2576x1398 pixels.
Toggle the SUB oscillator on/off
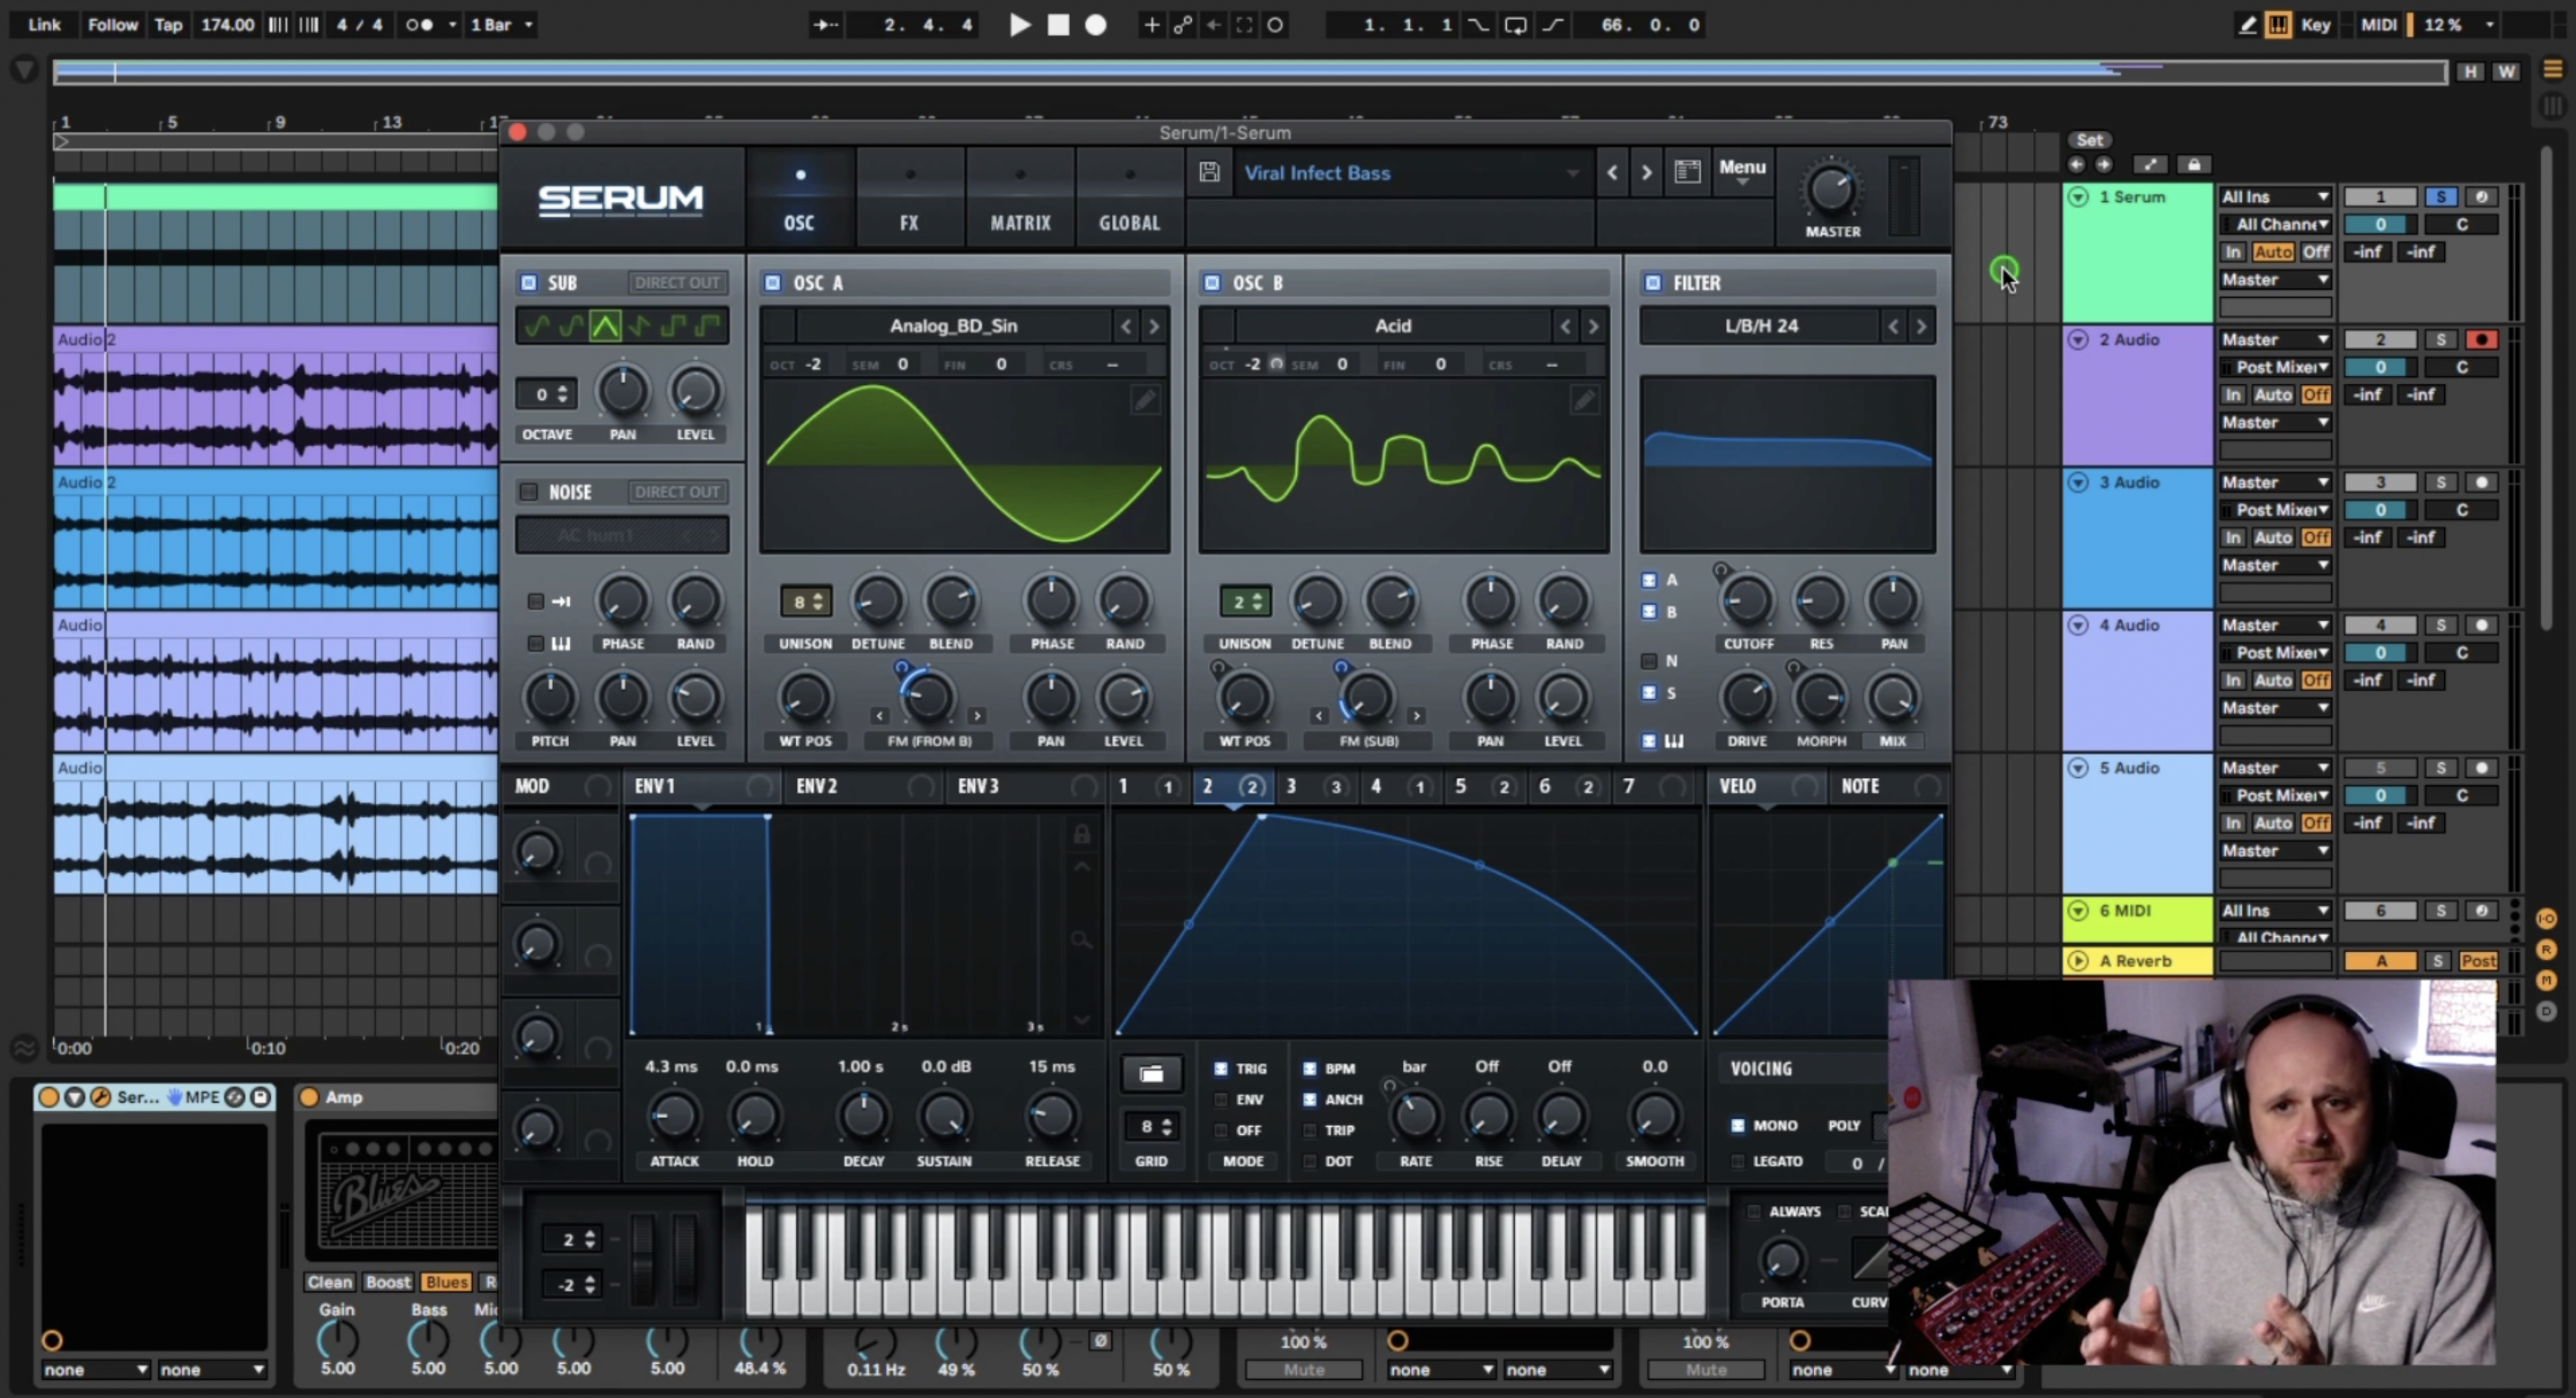point(529,283)
